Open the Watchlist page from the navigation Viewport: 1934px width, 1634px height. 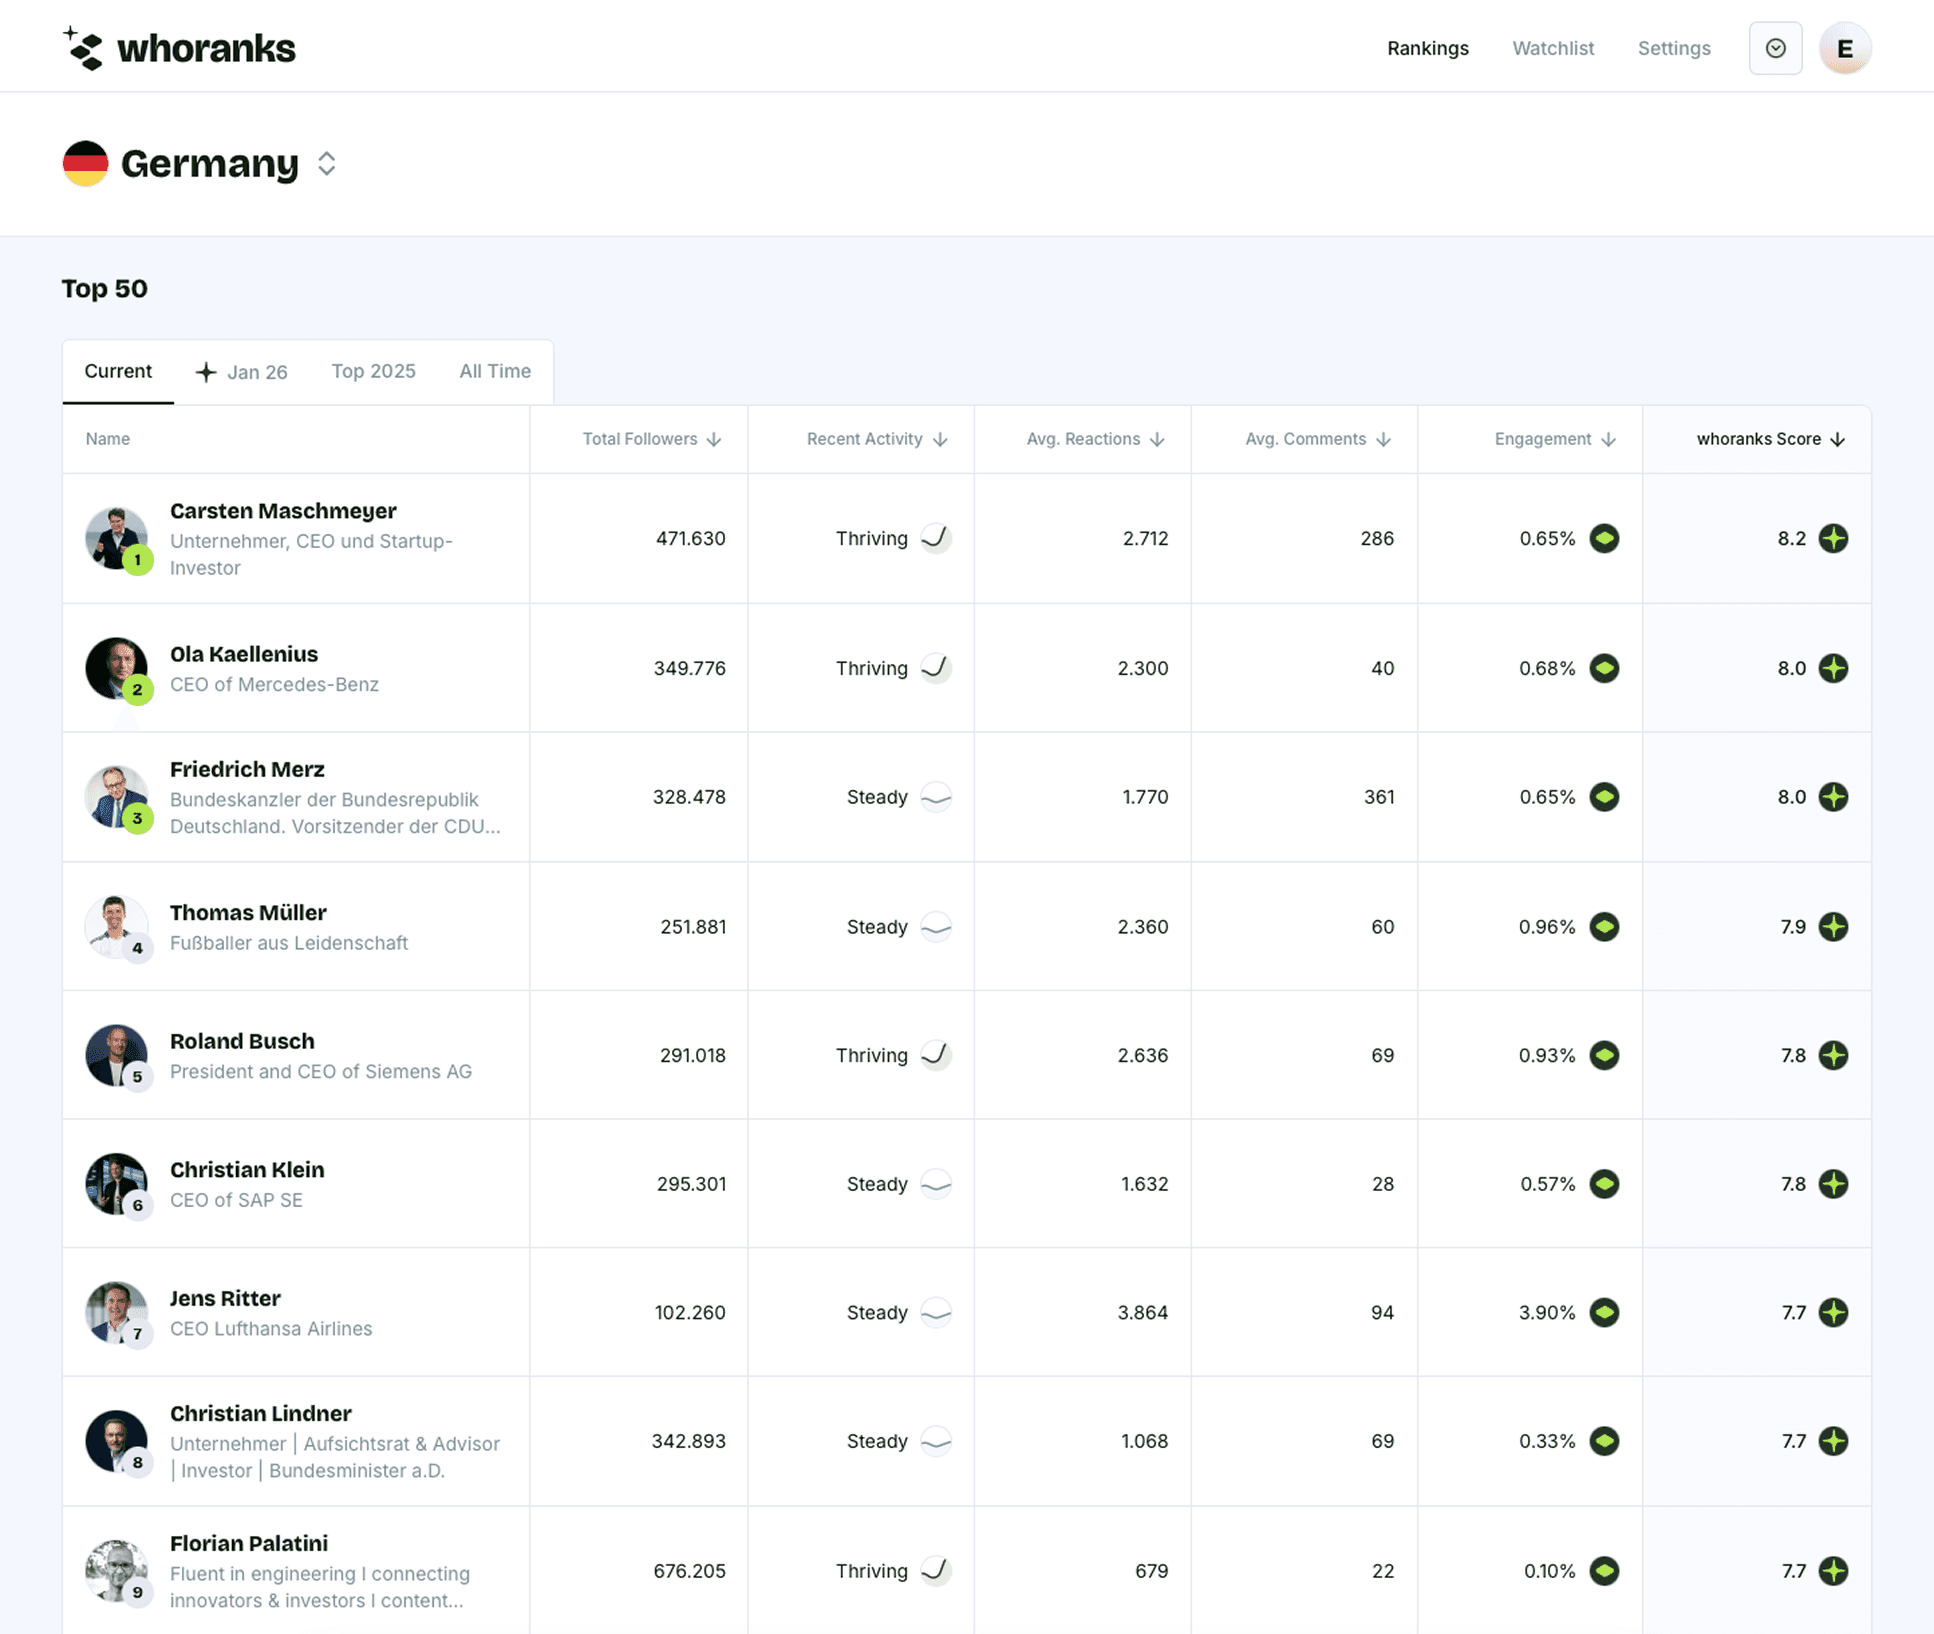pyautogui.click(x=1553, y=48)
